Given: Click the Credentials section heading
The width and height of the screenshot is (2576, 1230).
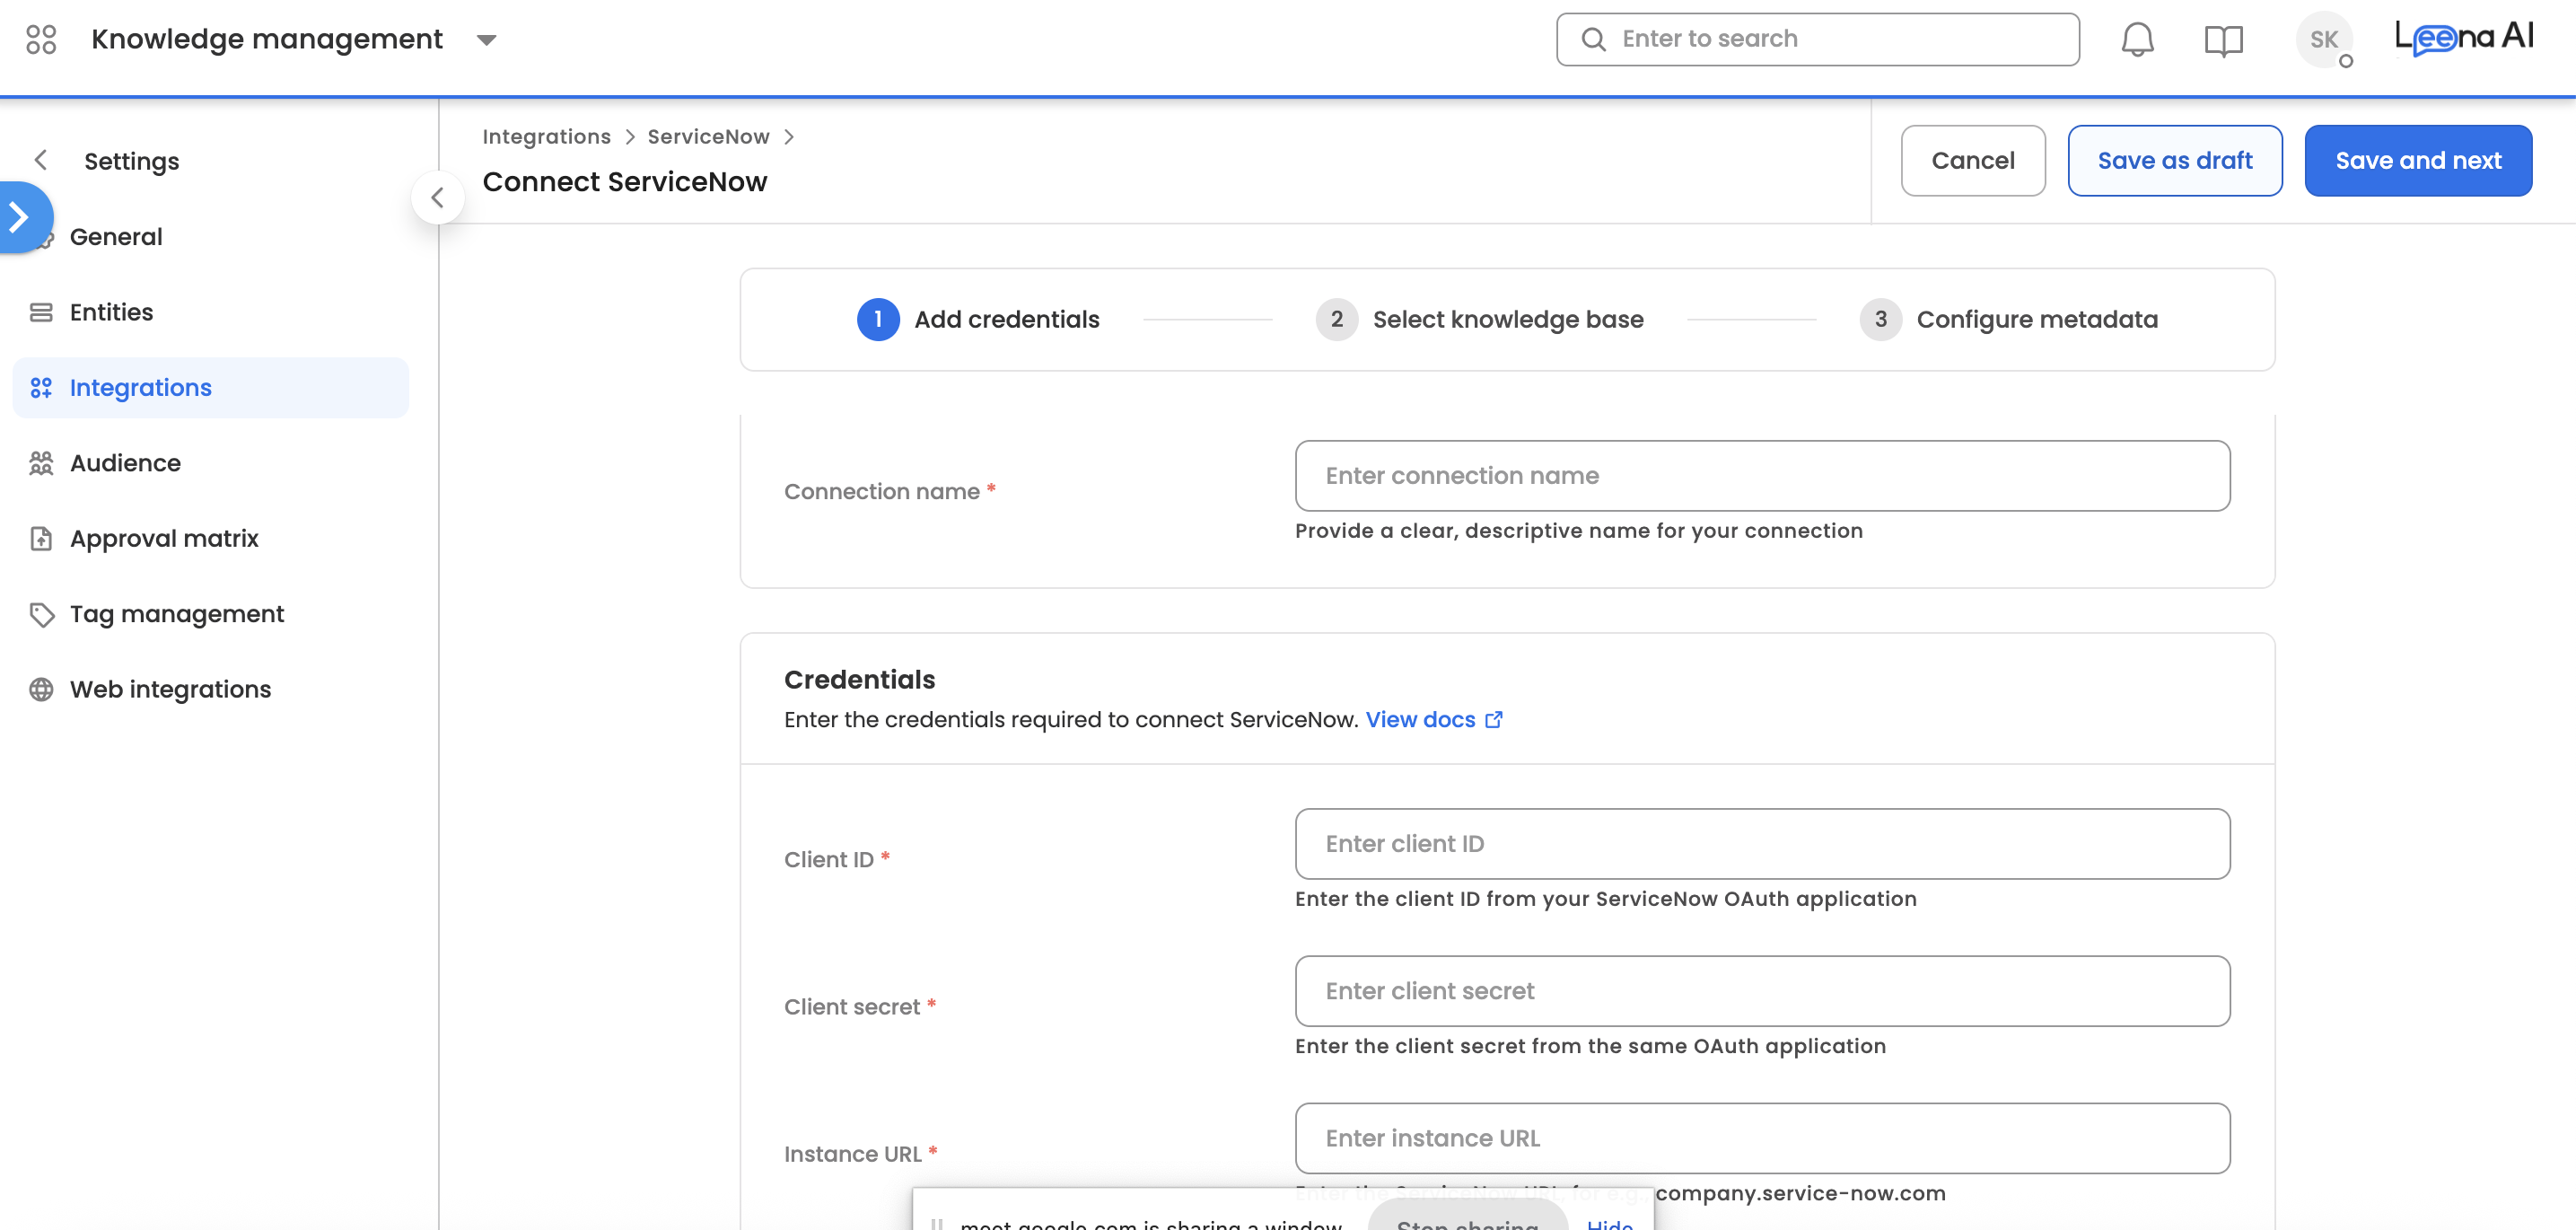Looking at the screenshot, I should (x=859, y=680).
